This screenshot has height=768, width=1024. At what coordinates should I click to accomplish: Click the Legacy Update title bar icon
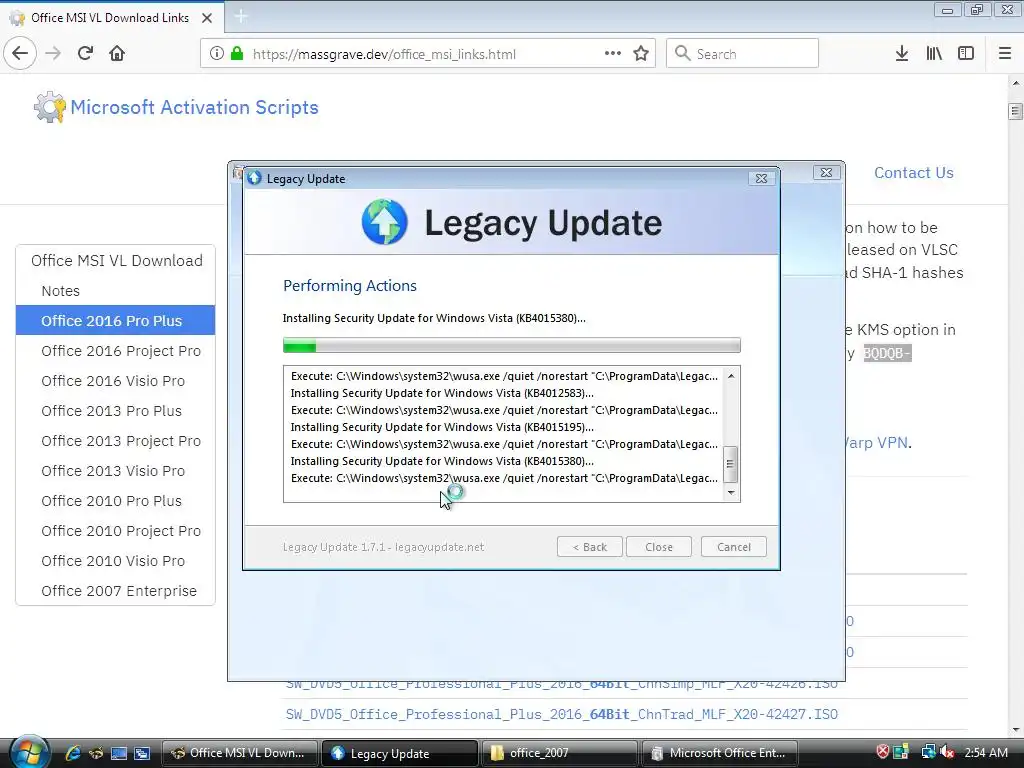point(255,178)
